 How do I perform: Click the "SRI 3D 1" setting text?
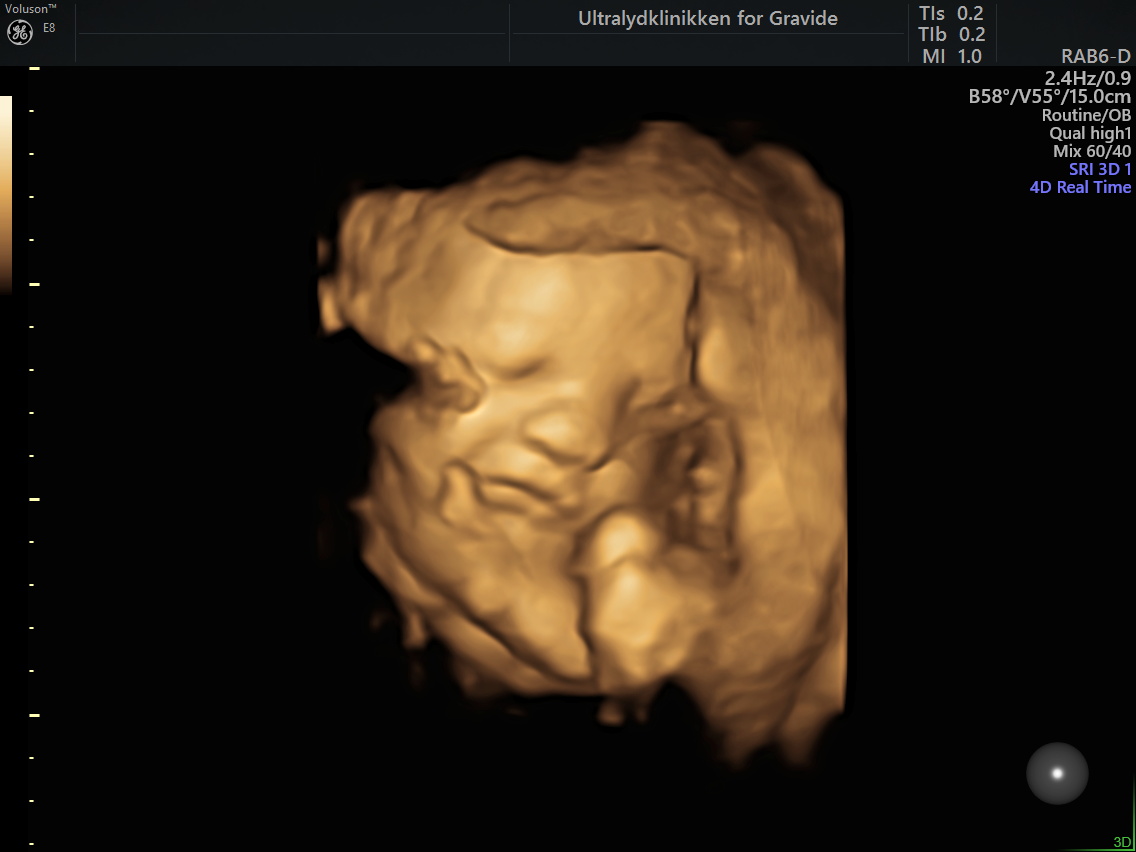click(x=1100, y=170)
